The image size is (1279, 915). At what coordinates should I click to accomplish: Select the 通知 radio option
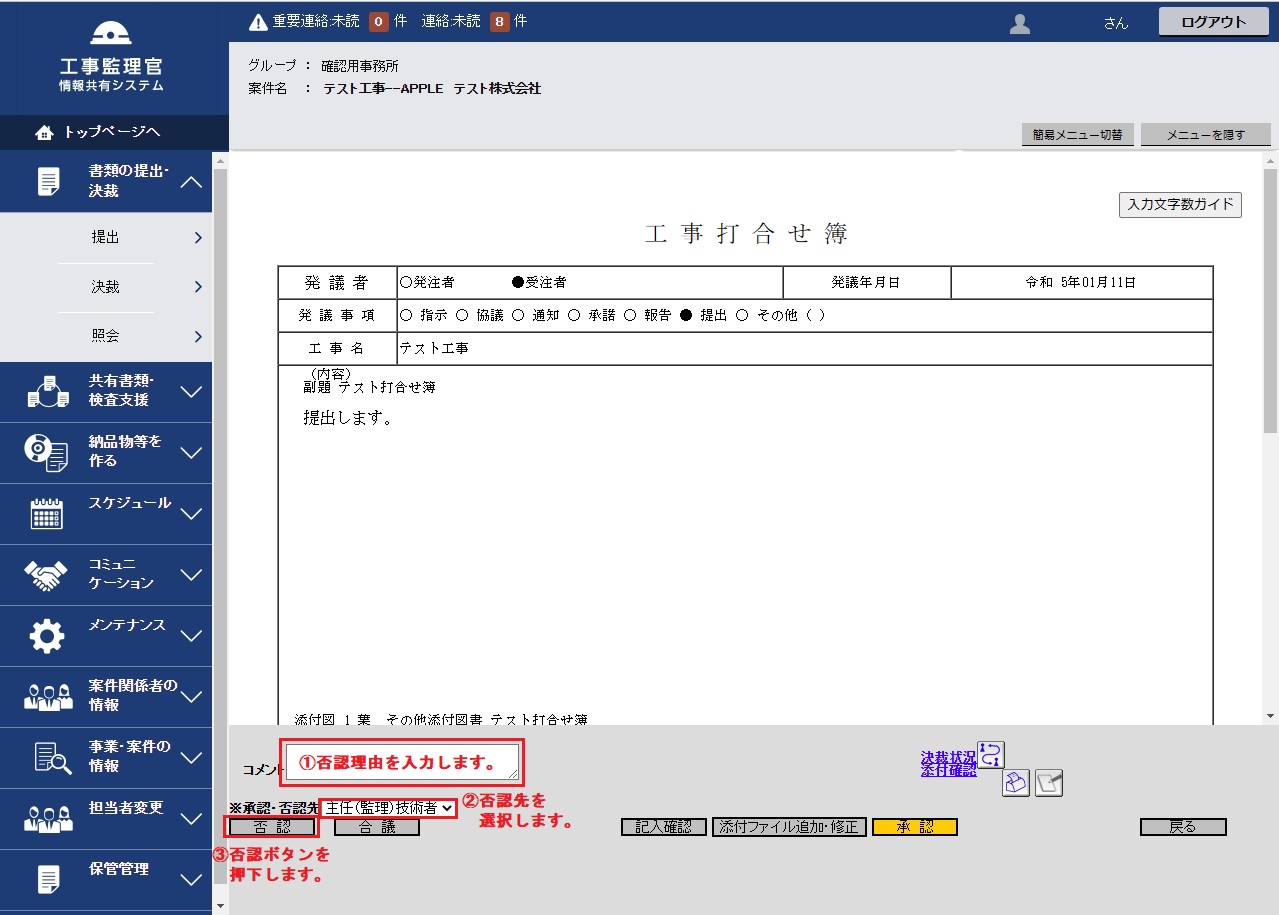518,315
